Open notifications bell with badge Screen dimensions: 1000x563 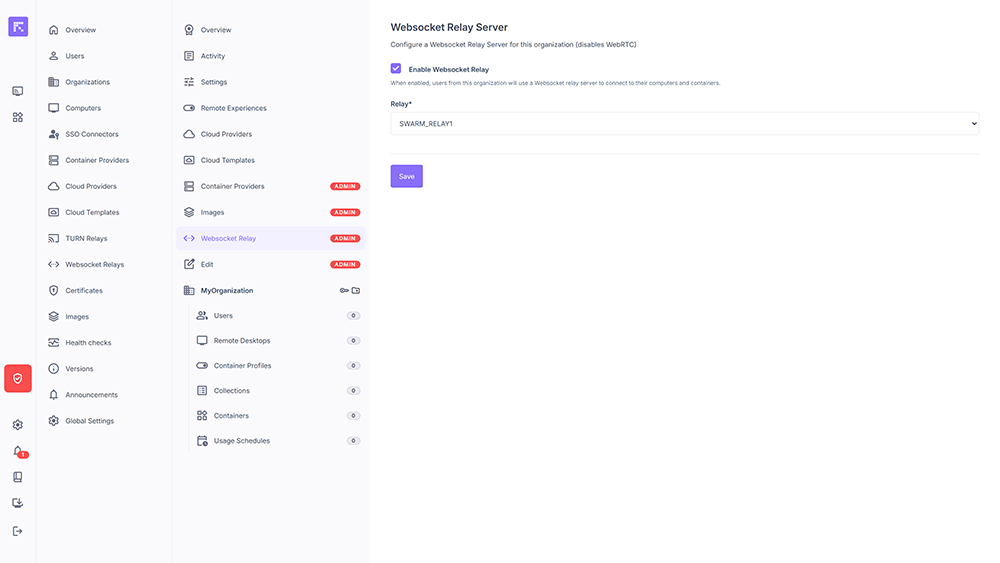coord(18,451)
